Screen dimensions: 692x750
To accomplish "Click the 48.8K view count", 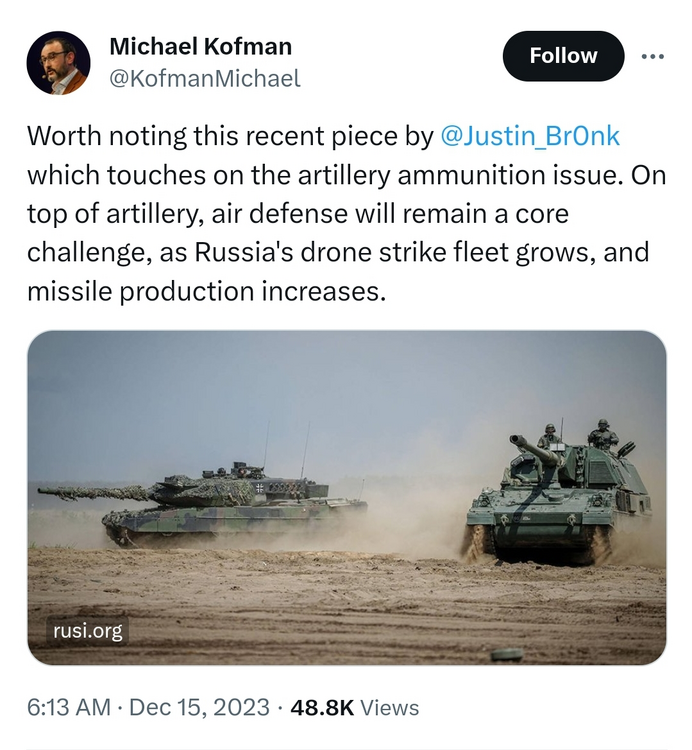I will click(320, 707).
